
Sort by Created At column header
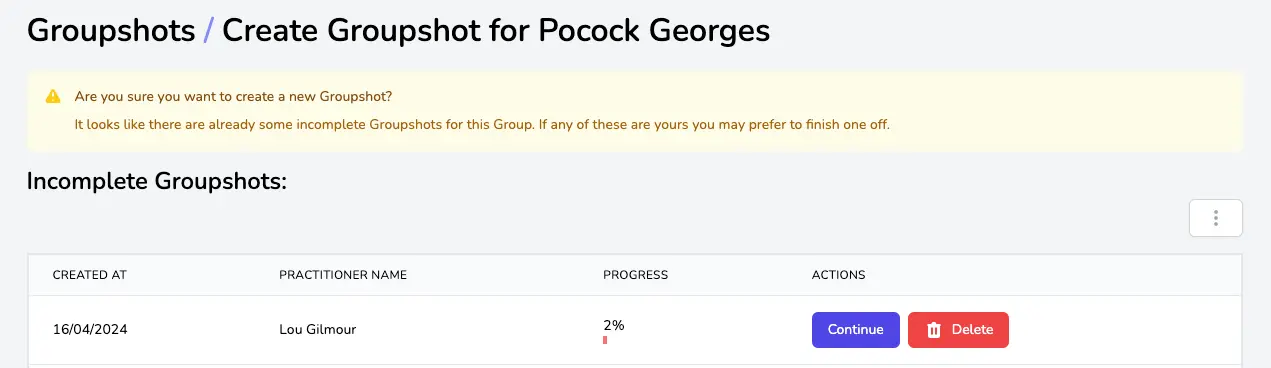[90, 275]
